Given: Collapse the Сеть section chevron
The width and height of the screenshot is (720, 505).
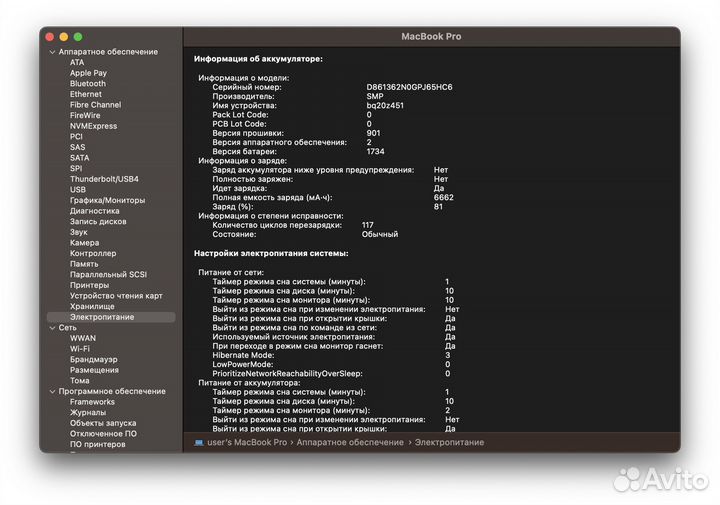Looking at the screenshot, I should 52,328.
